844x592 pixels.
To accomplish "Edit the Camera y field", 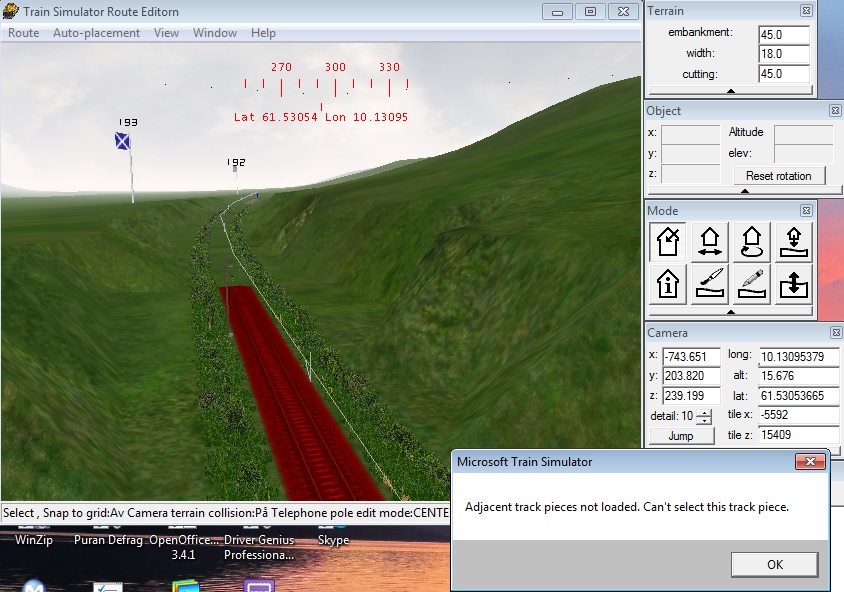I will click(691, 376).
